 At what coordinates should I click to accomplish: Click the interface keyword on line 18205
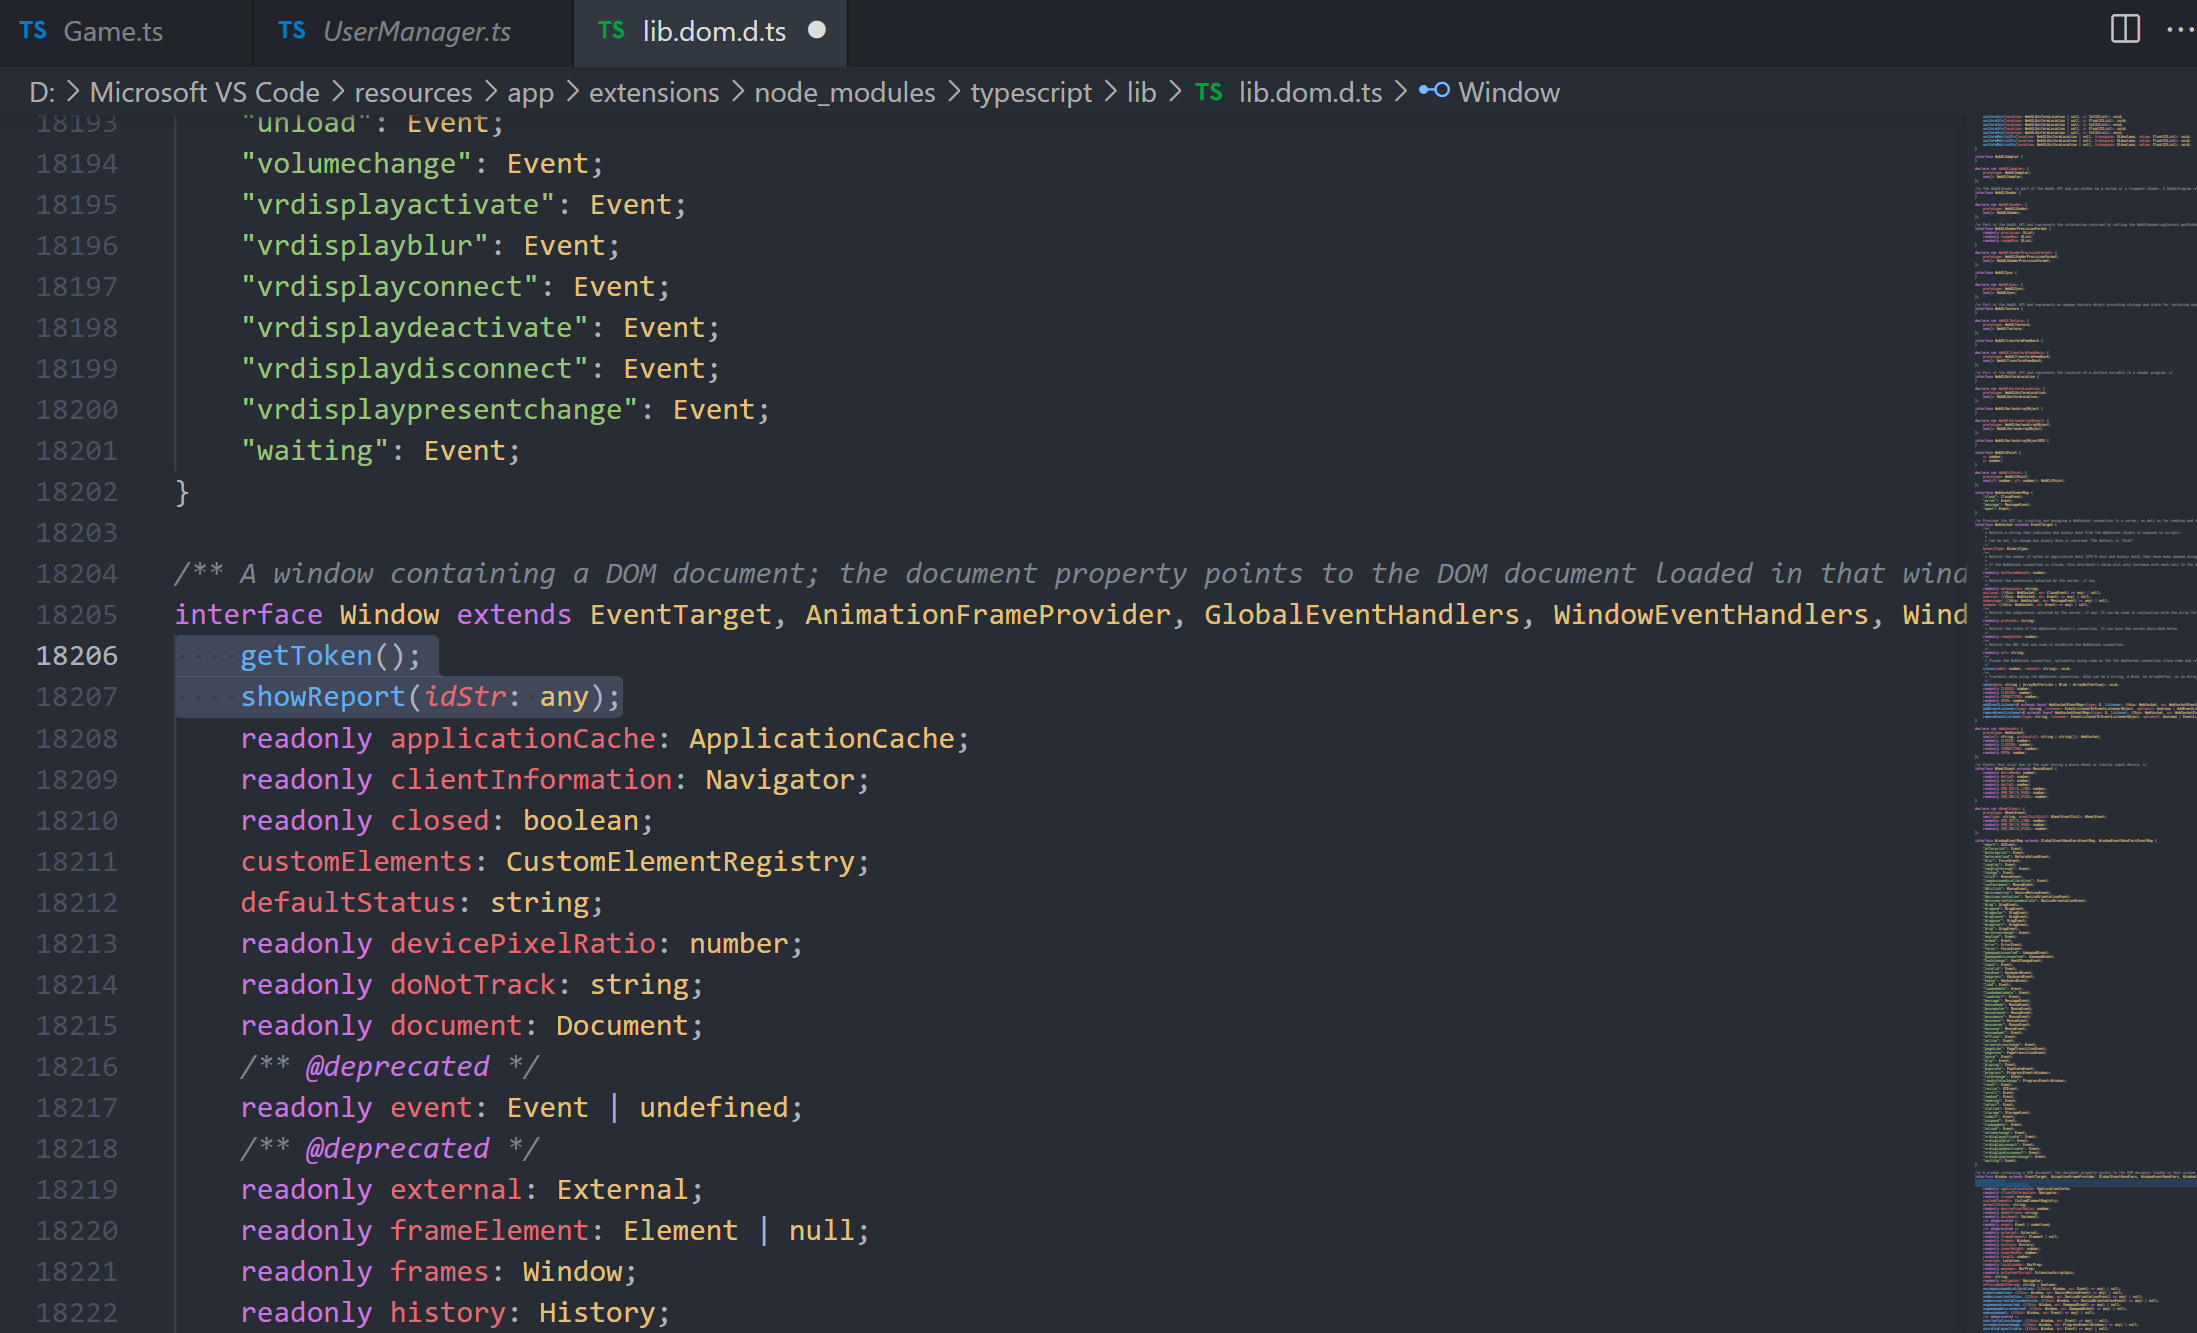(248, 615)
